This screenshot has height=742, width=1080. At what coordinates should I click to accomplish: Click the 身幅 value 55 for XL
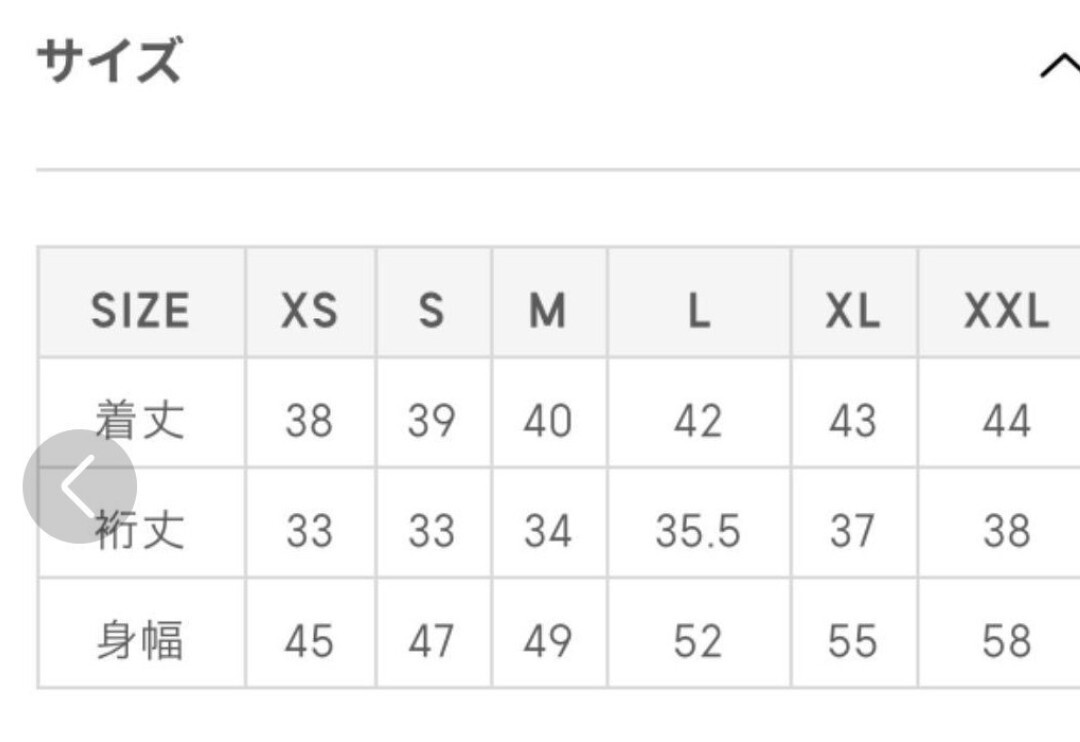click(x=853, y=640)
